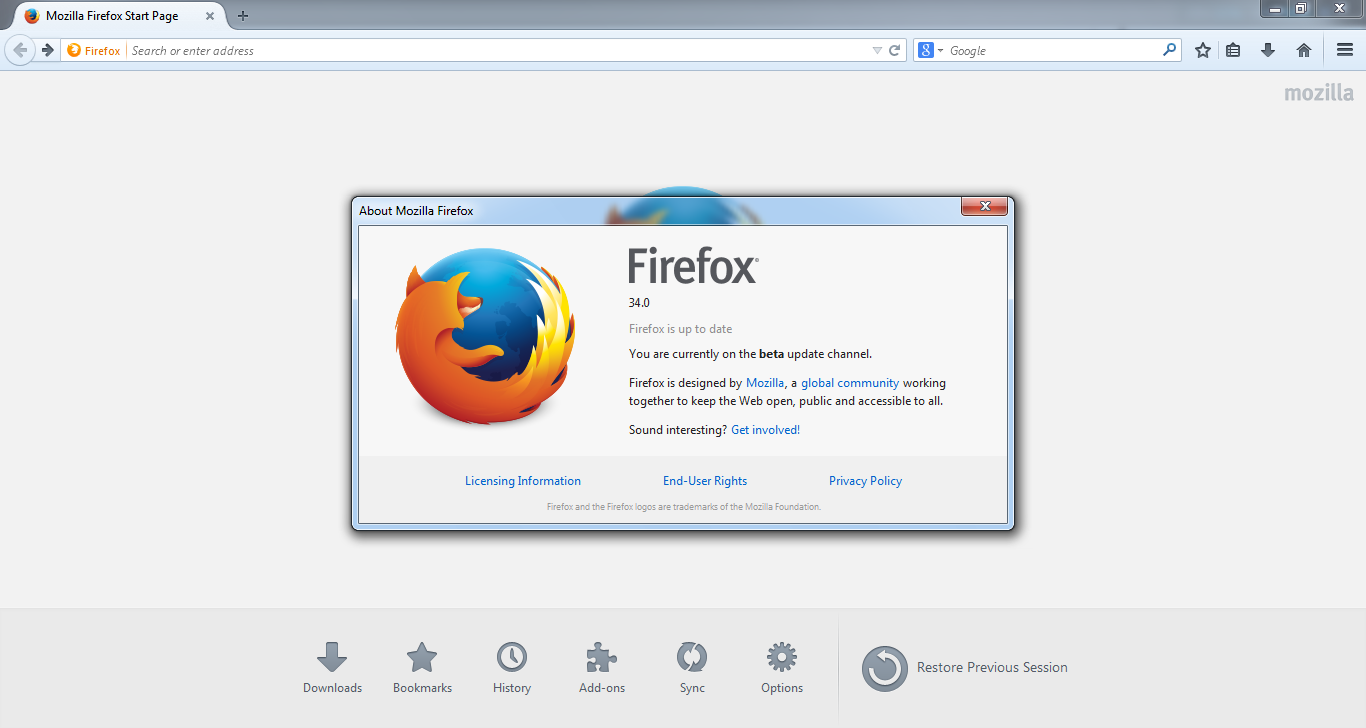Viewport: 1366px width, 728px height.
Task: Open History from start page launcher
Action: click(x=512, y=668)
